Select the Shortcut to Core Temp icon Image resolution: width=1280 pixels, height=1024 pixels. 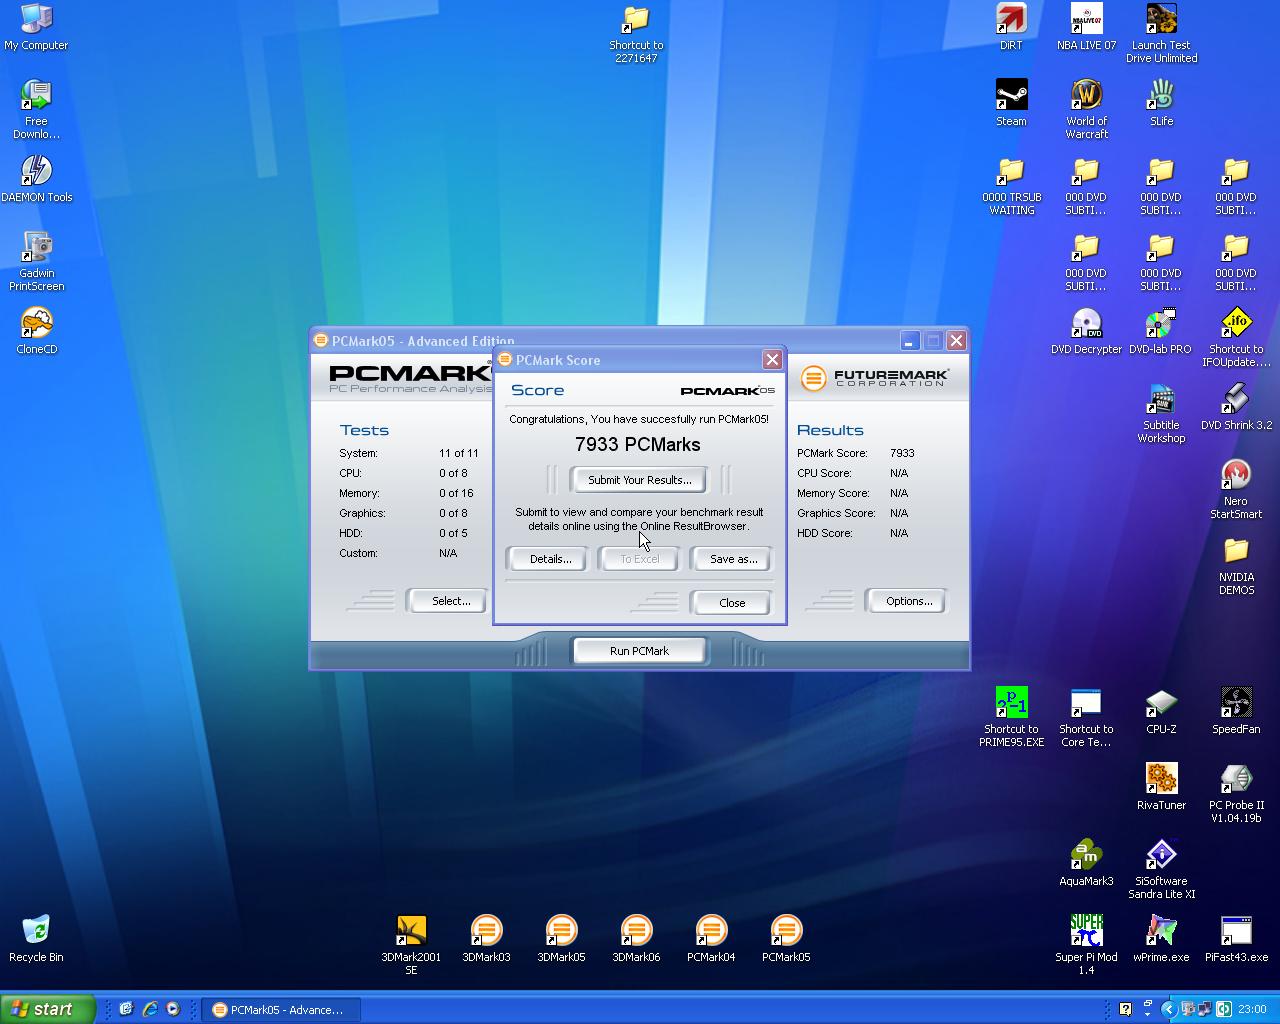tap(1086, 717)
